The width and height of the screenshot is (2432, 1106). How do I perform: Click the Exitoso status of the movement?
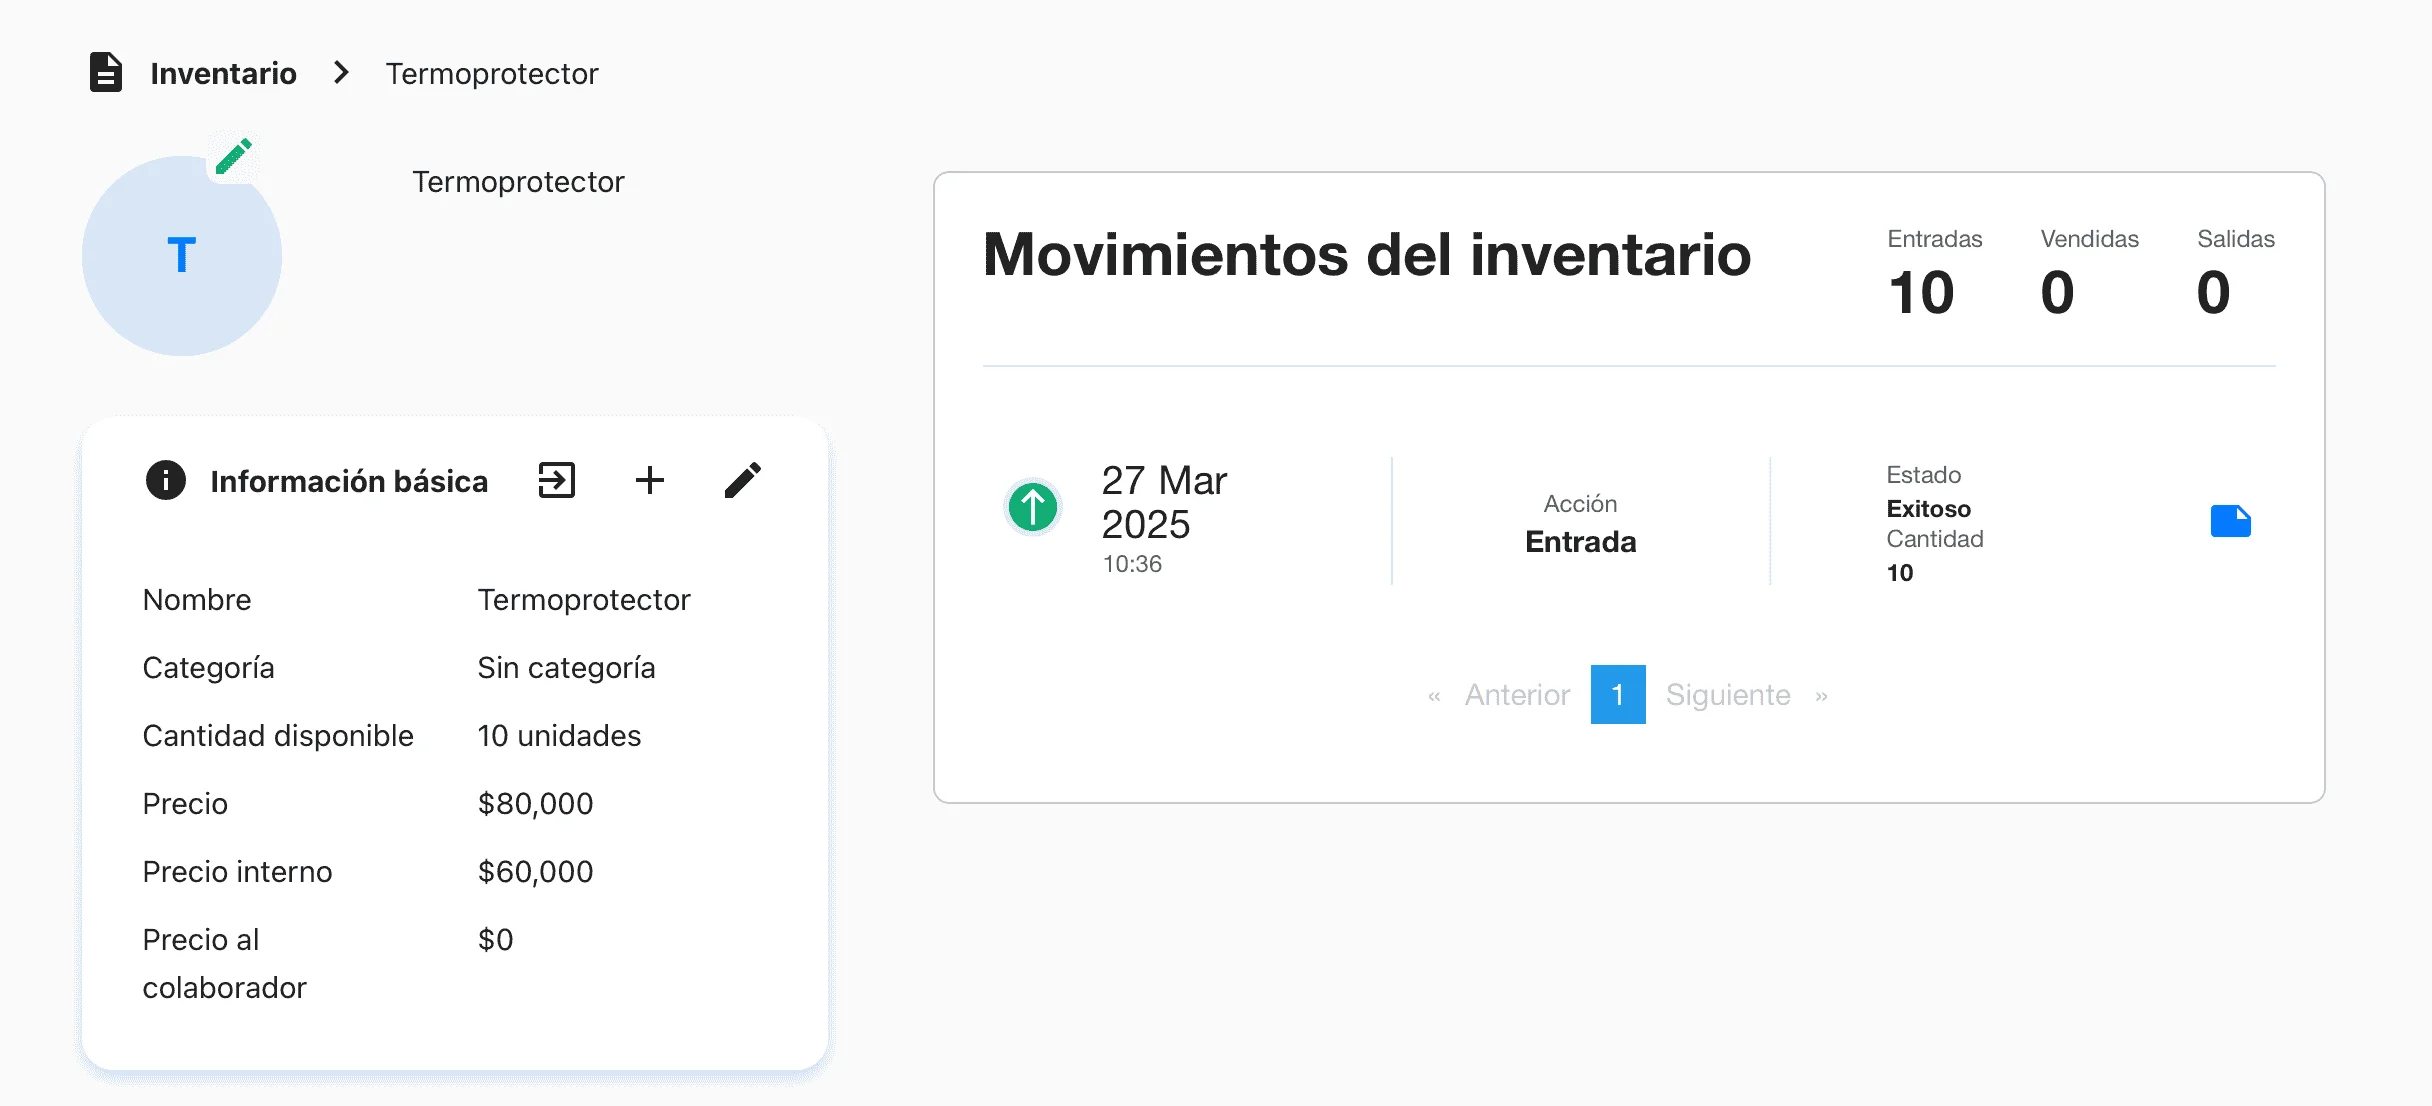[1929, 508]
